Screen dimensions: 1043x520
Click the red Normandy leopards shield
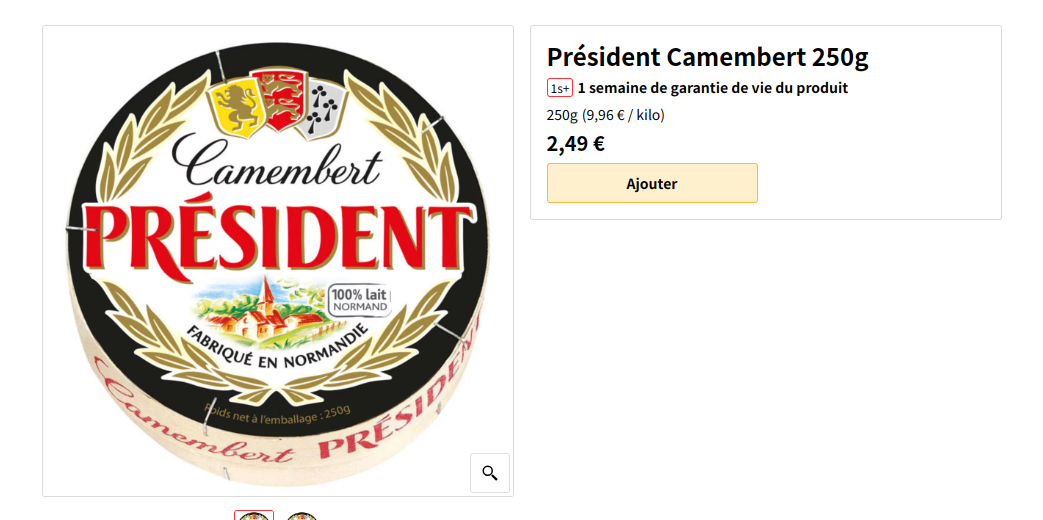pyautogui.click(x=282, y=99)
